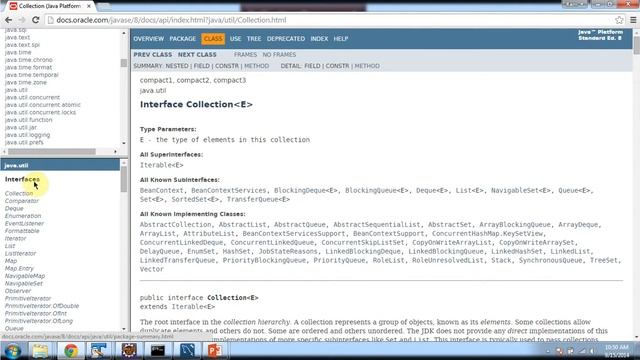Open the Windows Start menu

[12, 350]
